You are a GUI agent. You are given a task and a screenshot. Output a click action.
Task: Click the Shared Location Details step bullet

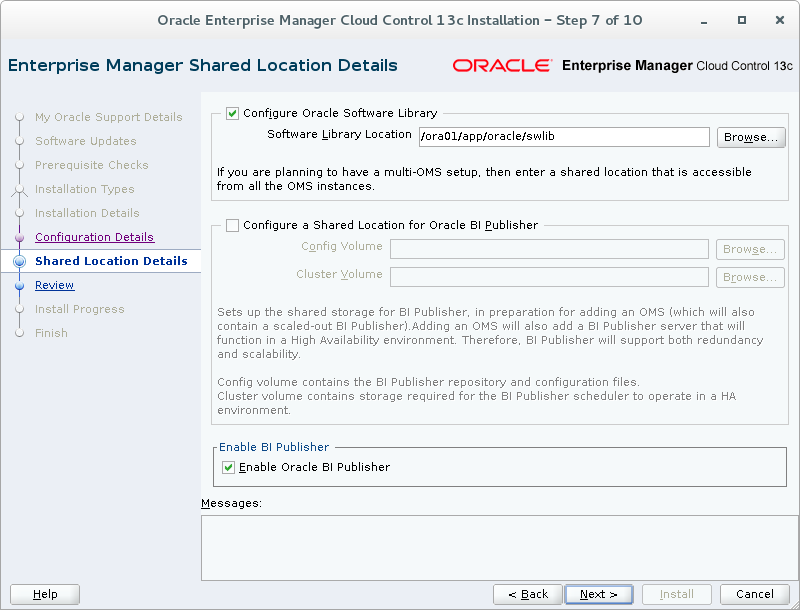(19, 261)
